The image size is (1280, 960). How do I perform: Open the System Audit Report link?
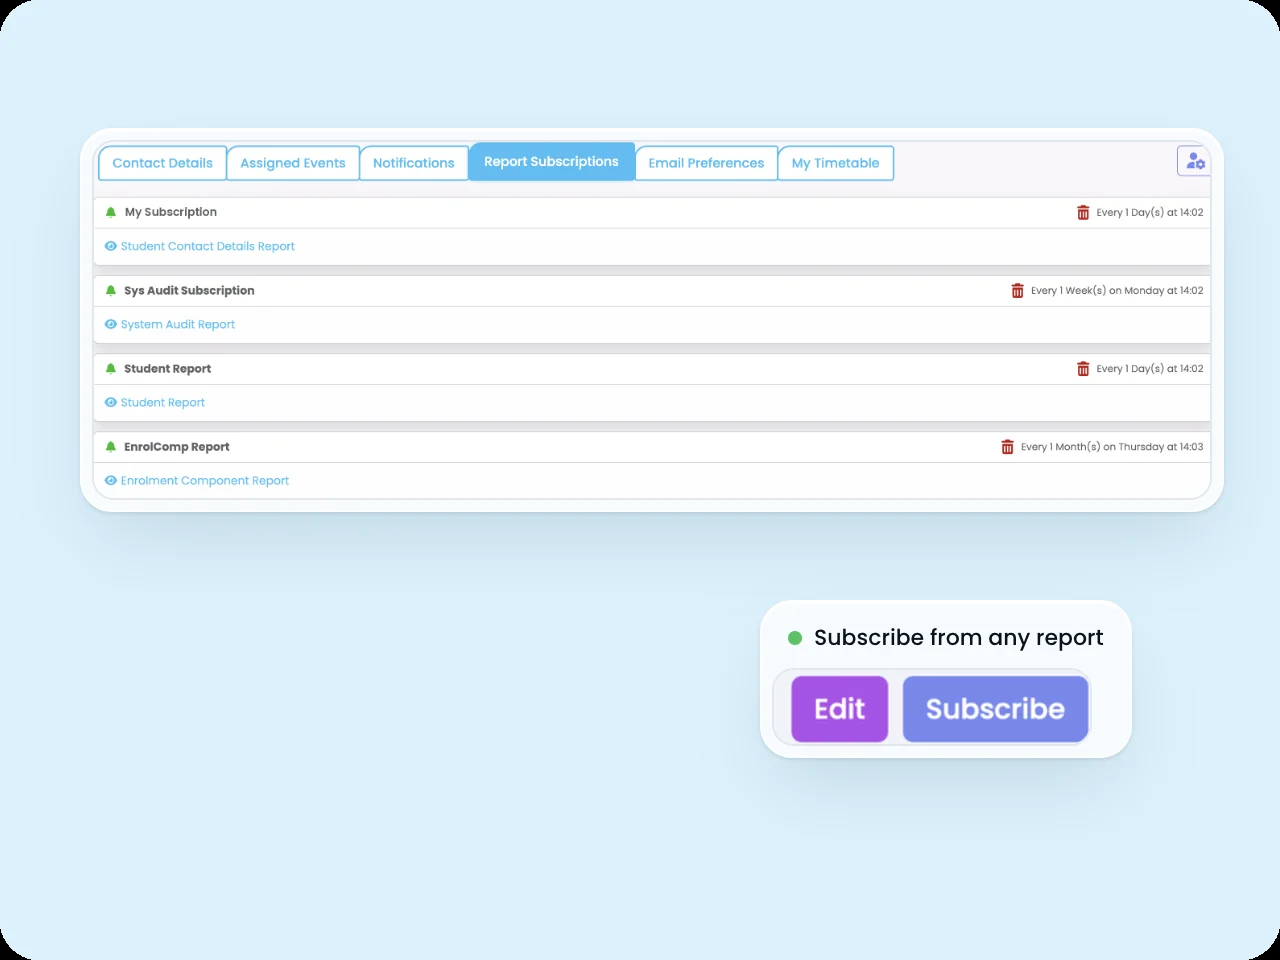point(178,324)
